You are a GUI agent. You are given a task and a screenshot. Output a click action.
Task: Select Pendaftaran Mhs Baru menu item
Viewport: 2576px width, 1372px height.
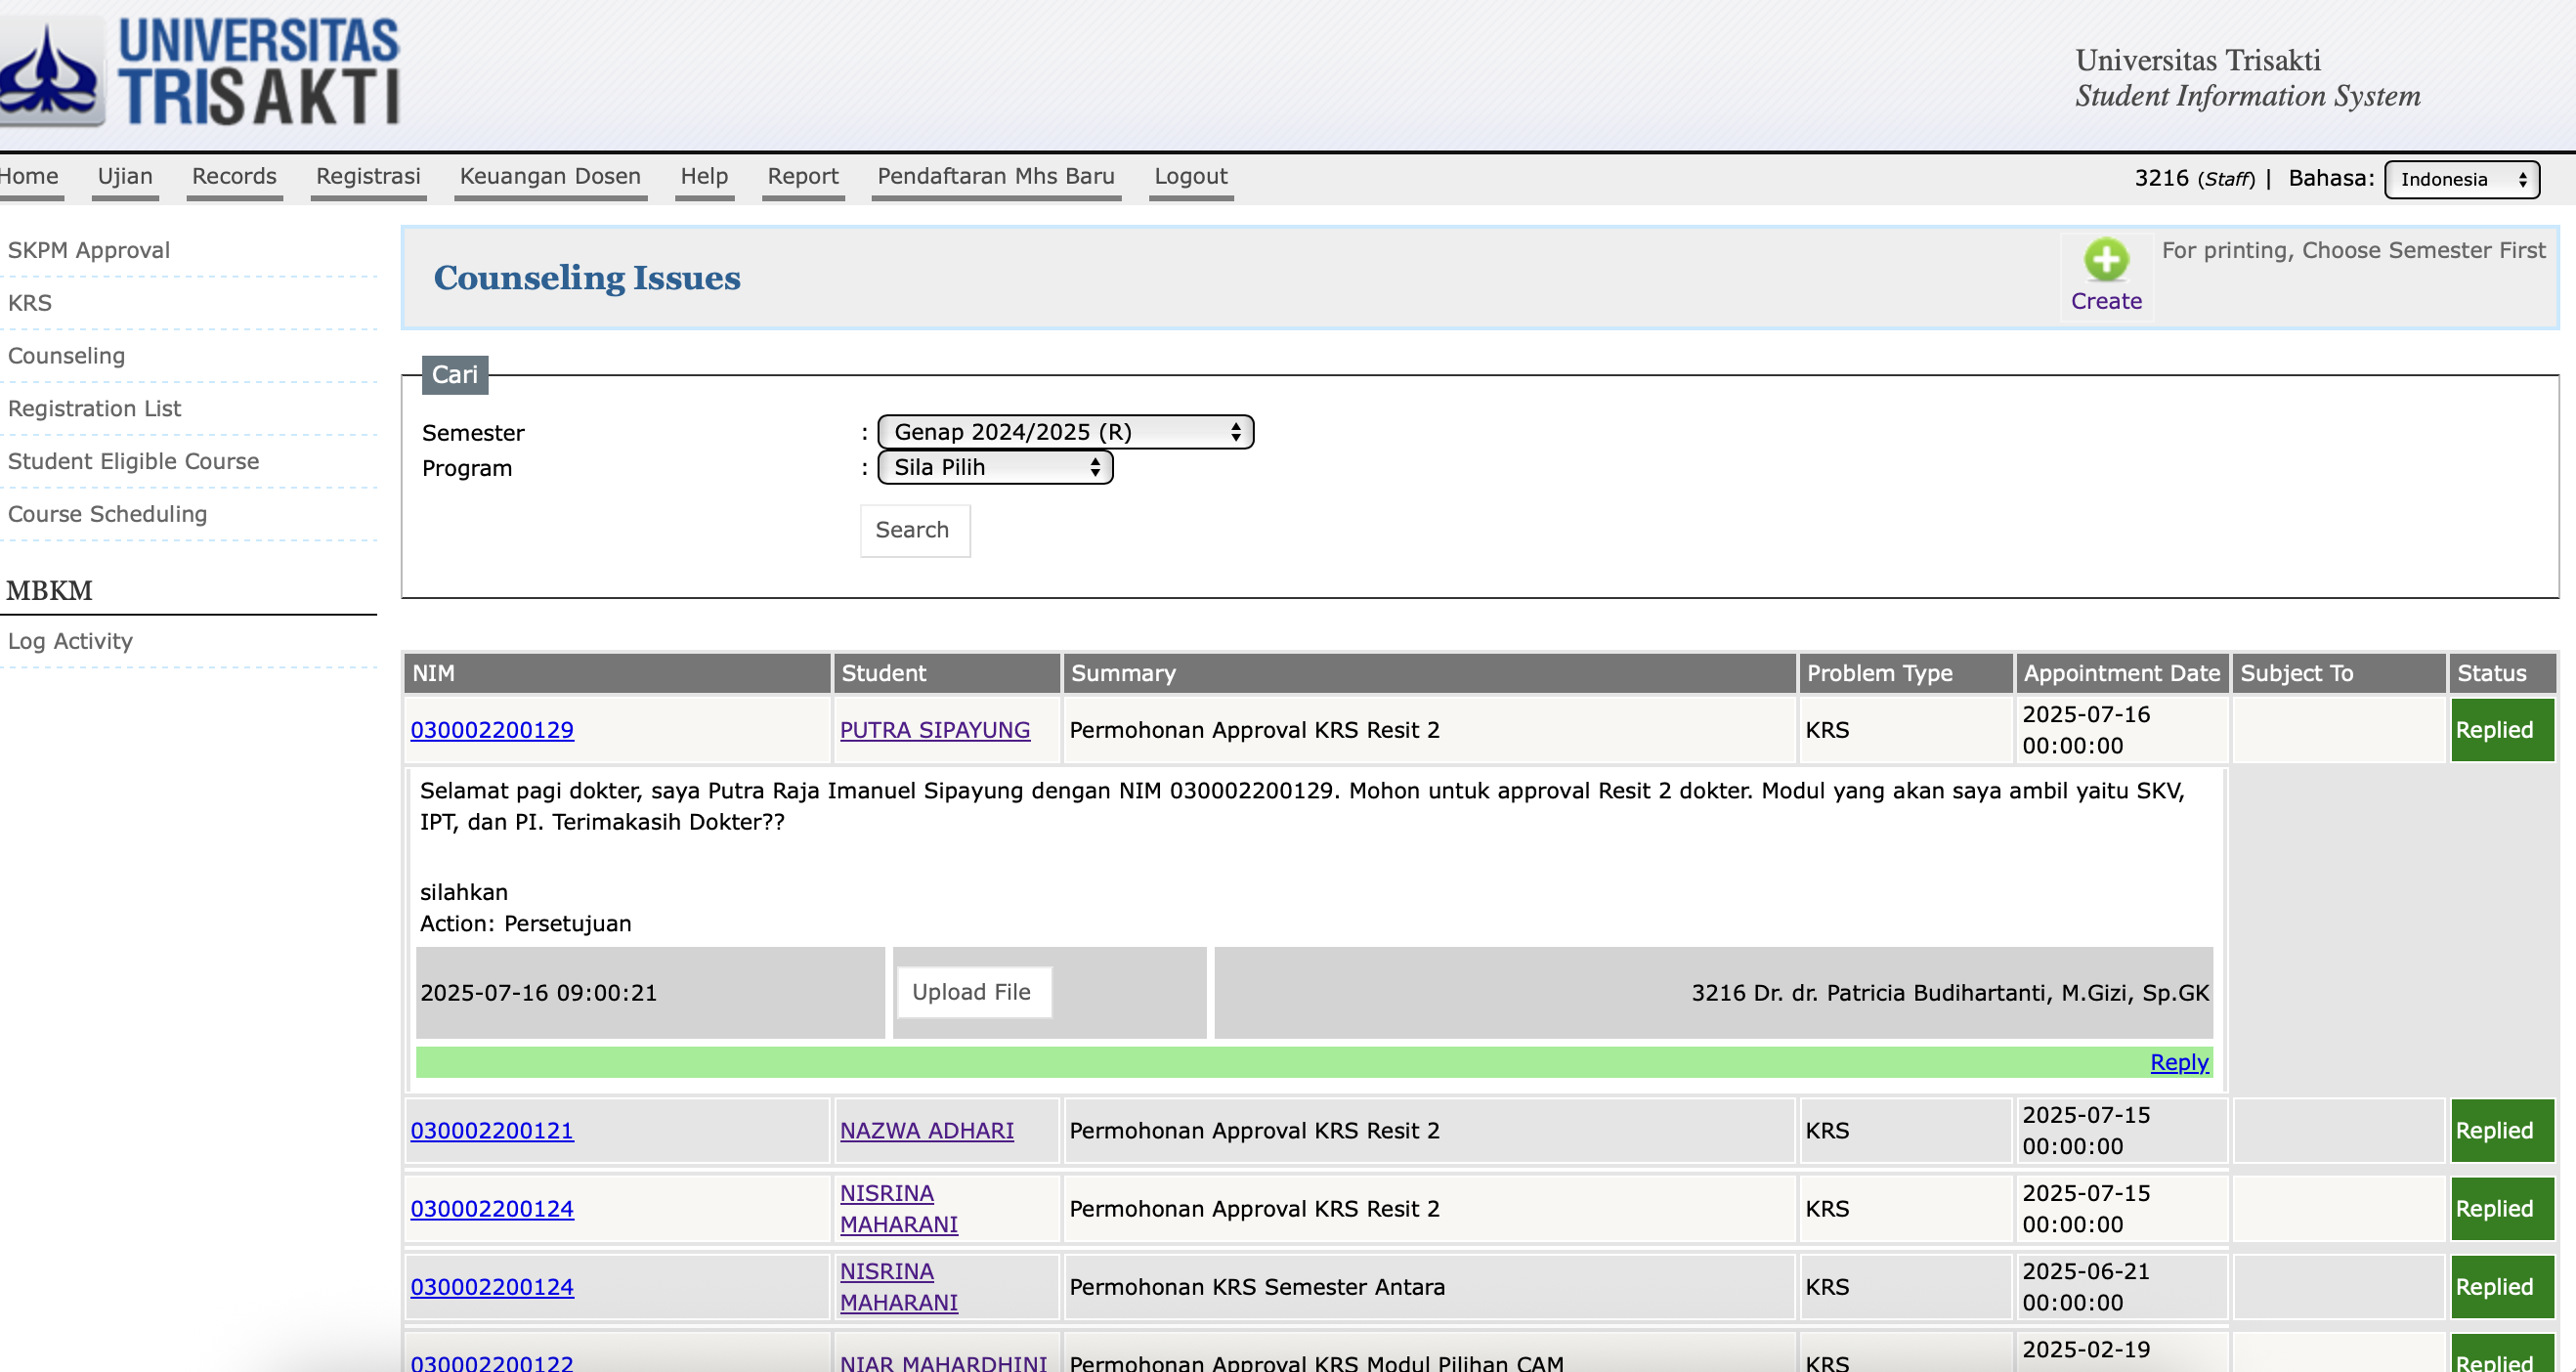coord(995,176)
